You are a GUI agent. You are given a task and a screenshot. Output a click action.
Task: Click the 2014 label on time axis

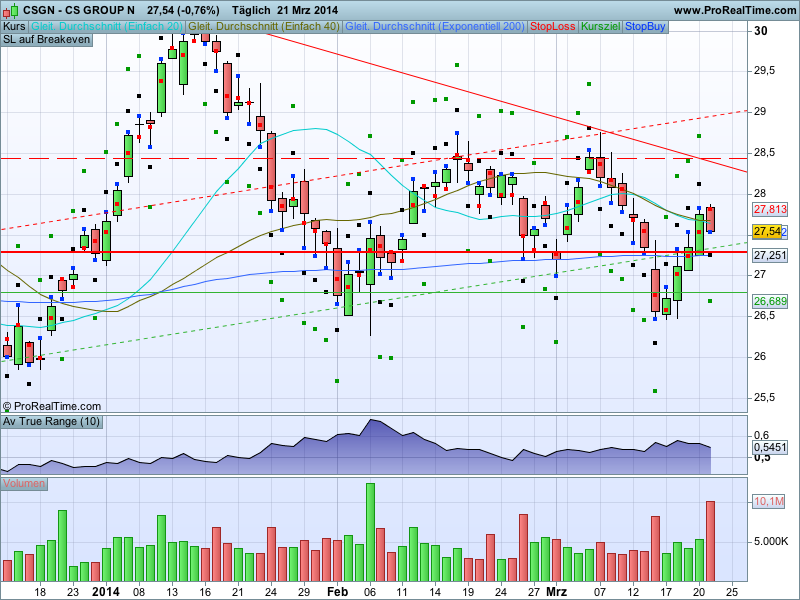tap(106, 592)
